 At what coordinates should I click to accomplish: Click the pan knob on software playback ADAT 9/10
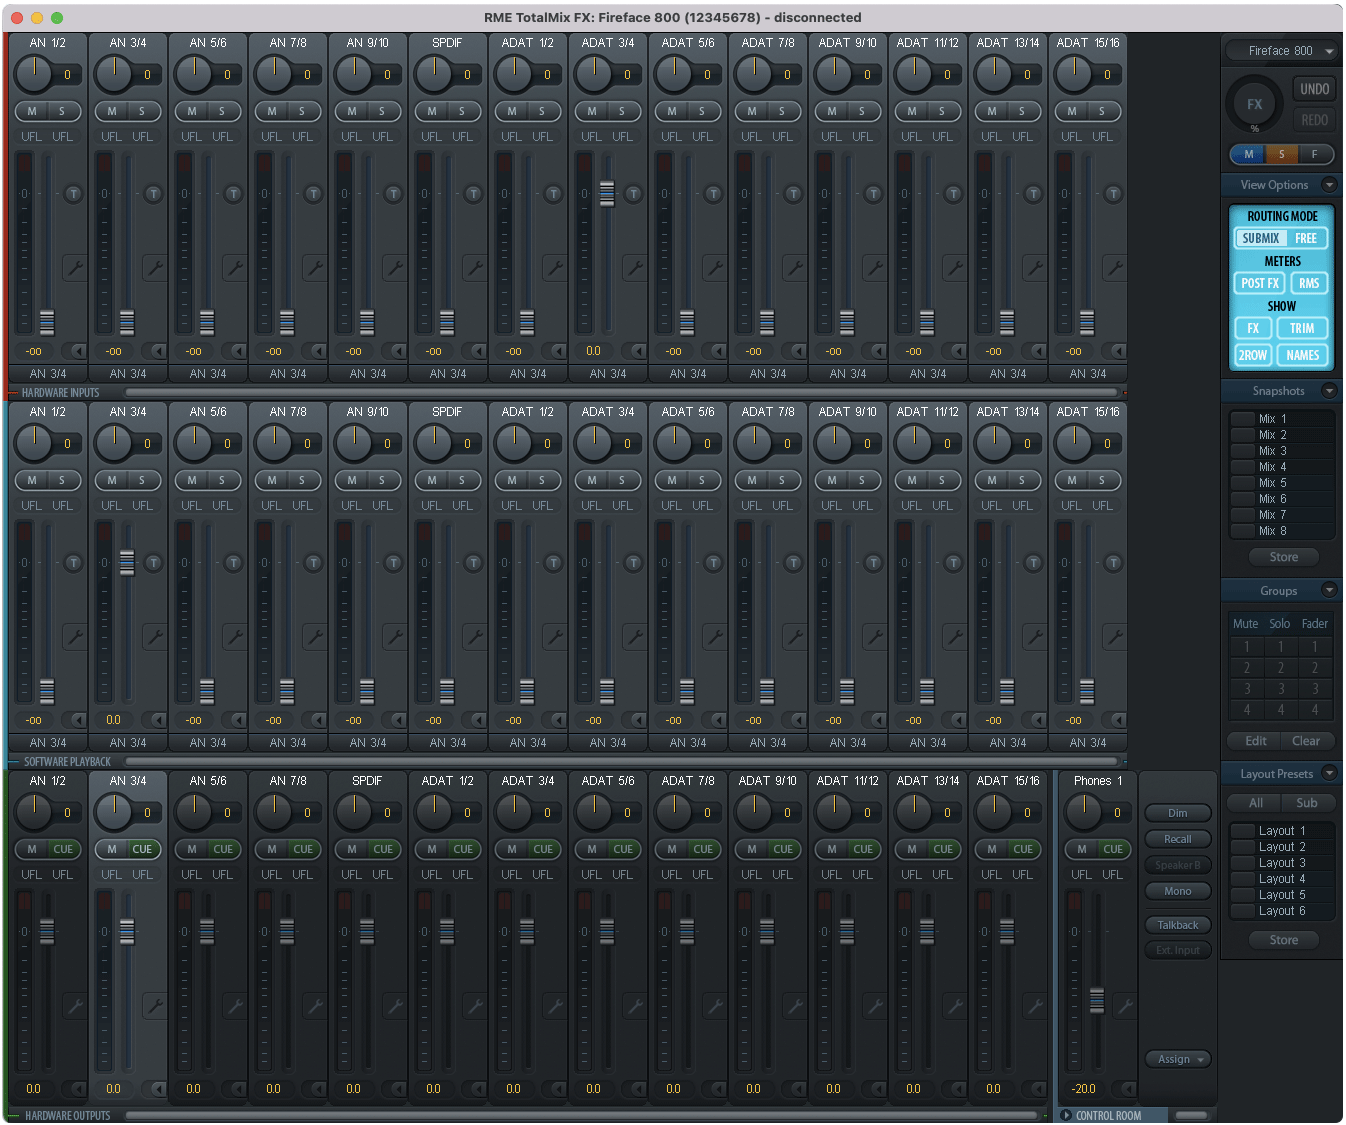coord(834,443)
